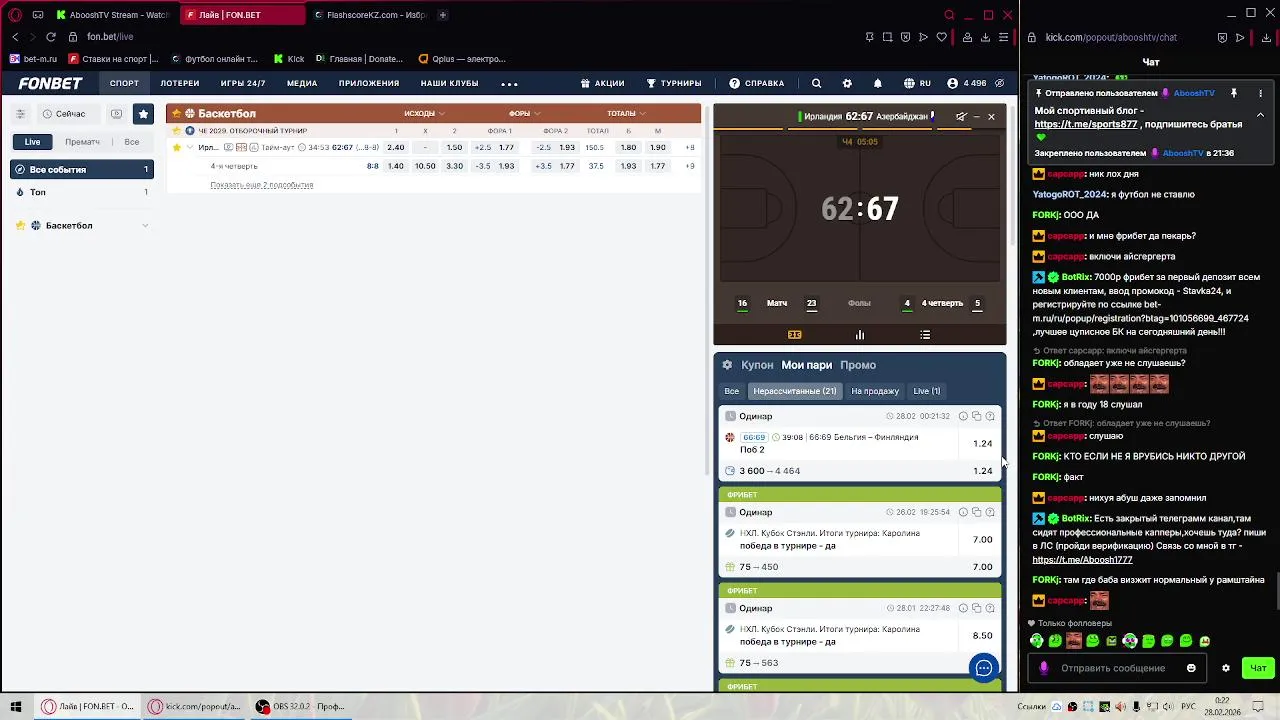This screenshot has height=720, width=1280.
Task: Expand +8 more markets for match
Action: [690, 148]
